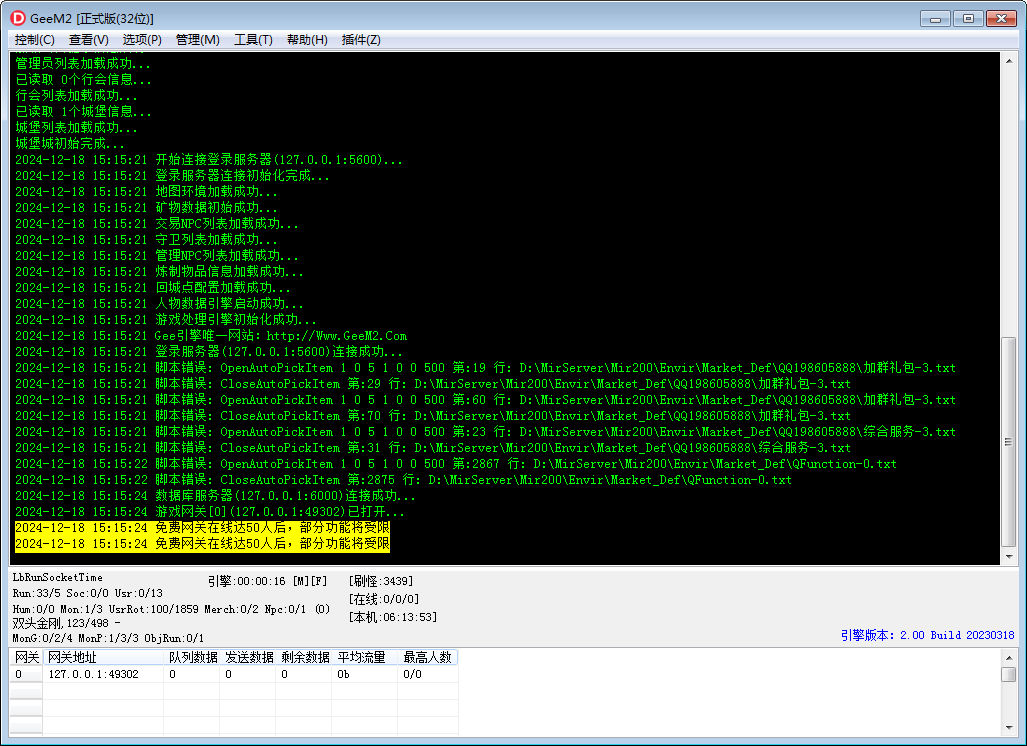Click the 最高人数 column header
This screenshot has height=746, width=1027.
[x=428, y=657]
